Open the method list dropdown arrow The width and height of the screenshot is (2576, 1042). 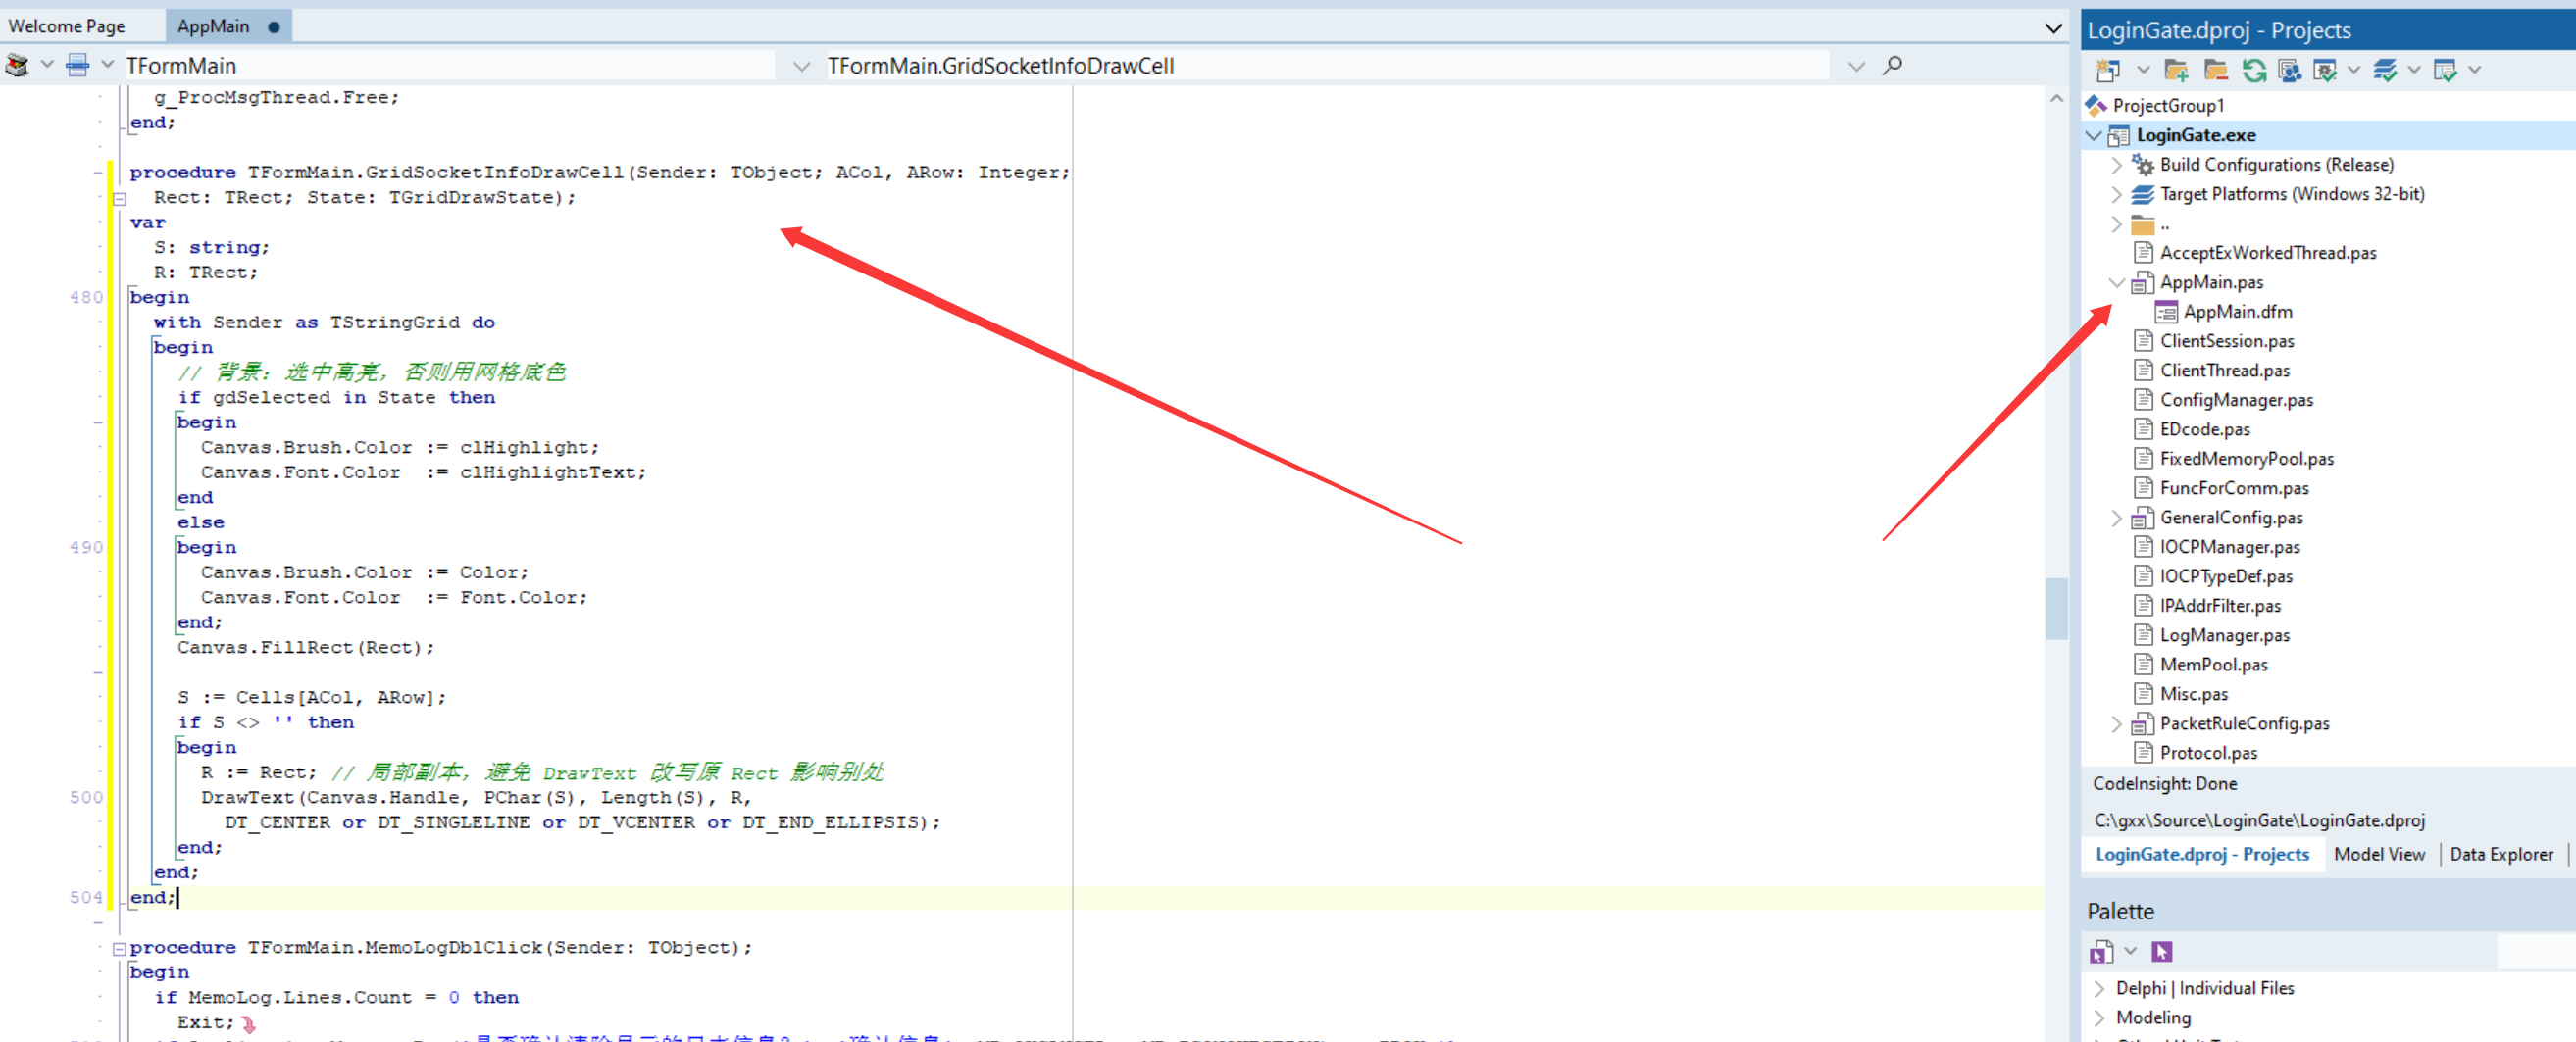(1856, 67)
